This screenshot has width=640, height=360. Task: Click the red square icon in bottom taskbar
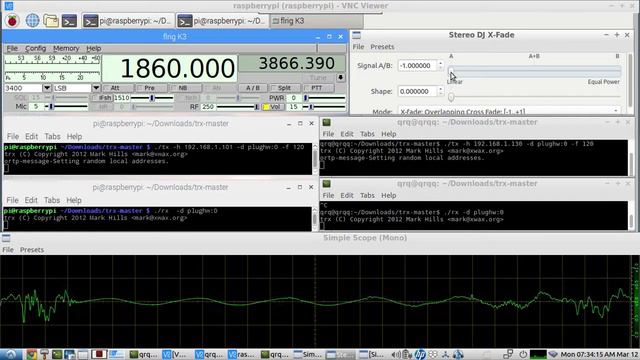[99, 354]
